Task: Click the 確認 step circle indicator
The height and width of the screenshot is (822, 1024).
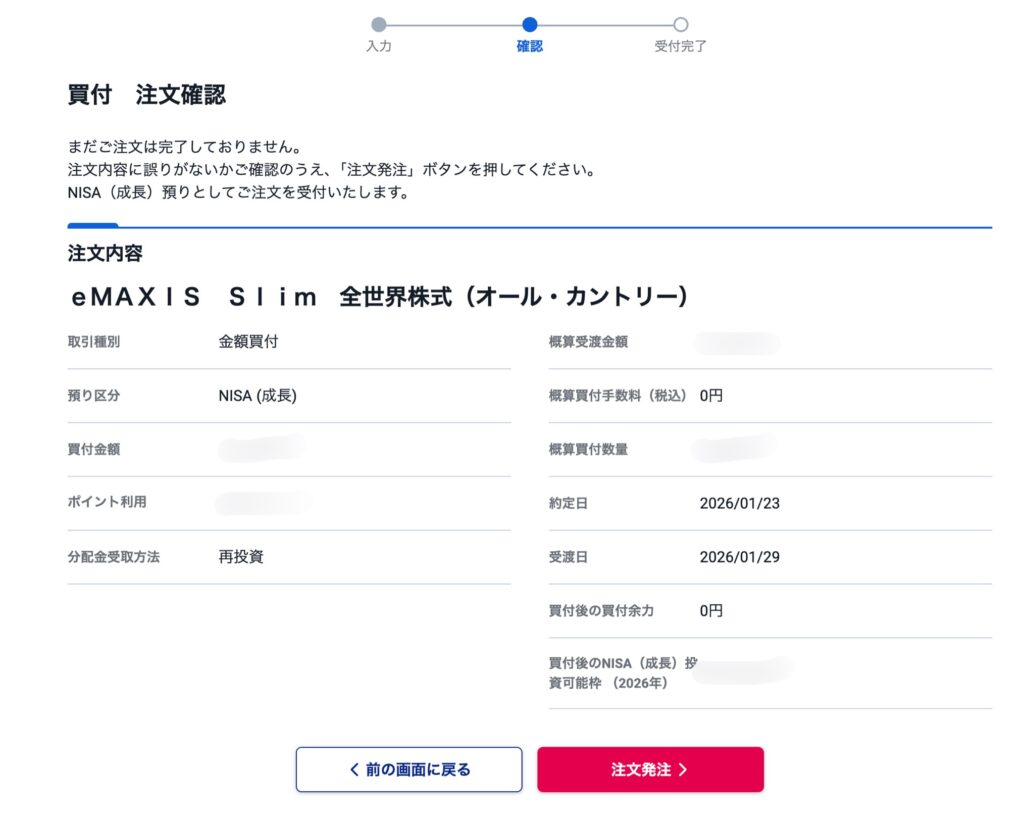Action: tap(529, 24)
